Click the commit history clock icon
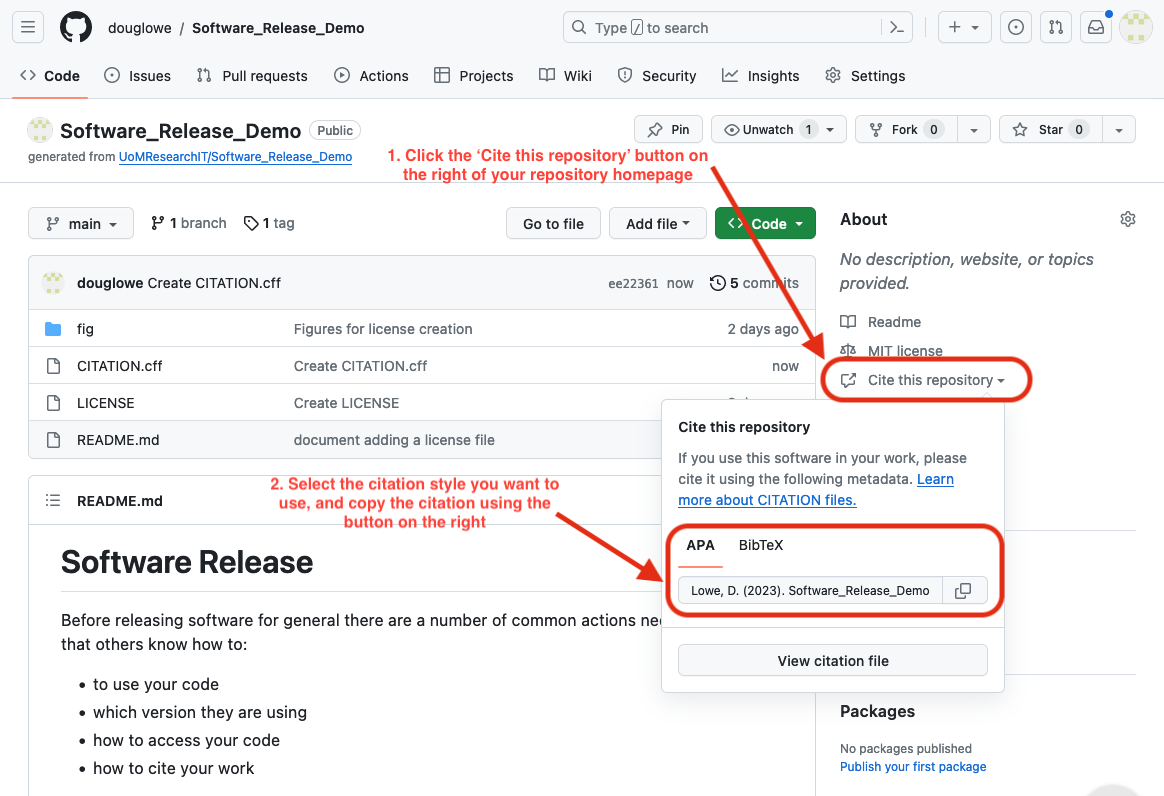Viewport: 1164px width, 796px height. click(717, 283)
